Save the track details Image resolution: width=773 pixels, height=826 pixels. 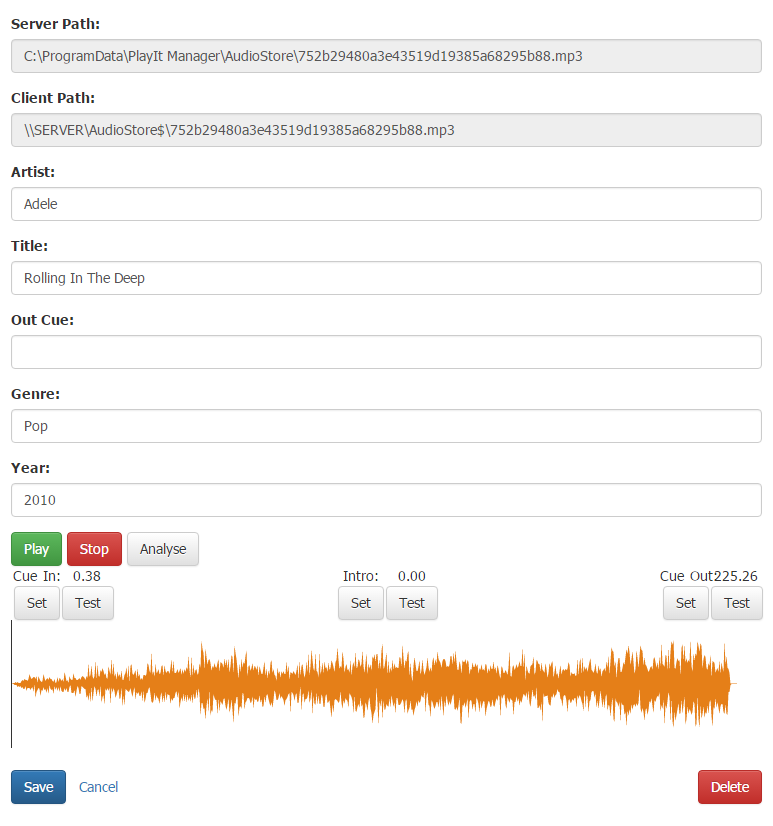click(x=38, y=787)
